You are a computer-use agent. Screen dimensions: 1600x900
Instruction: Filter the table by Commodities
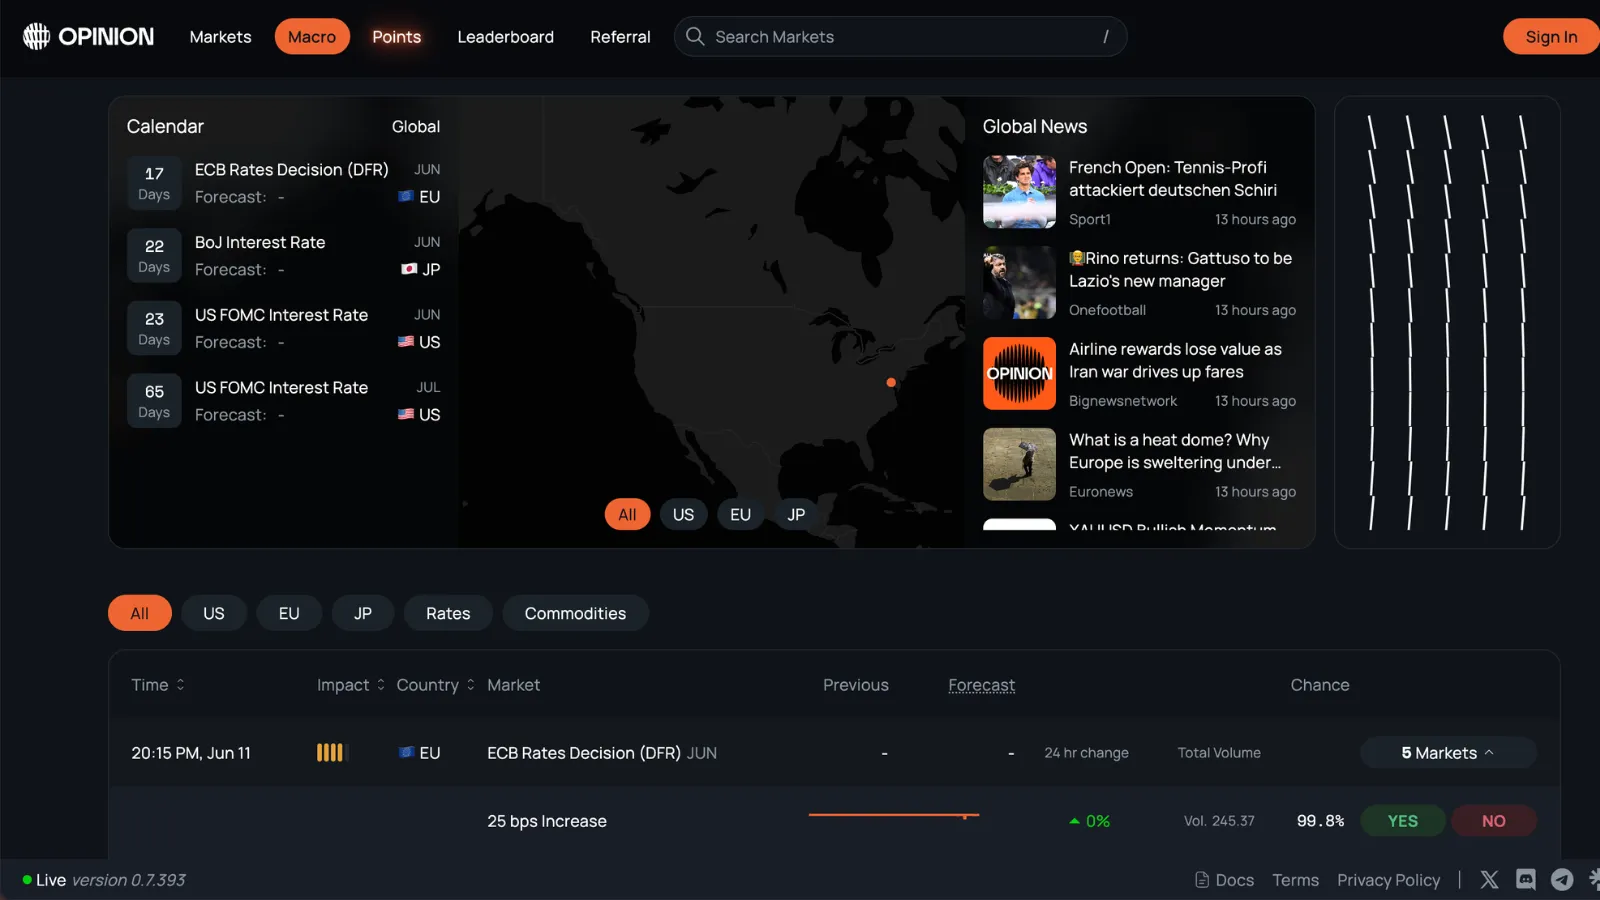[576, 613]
